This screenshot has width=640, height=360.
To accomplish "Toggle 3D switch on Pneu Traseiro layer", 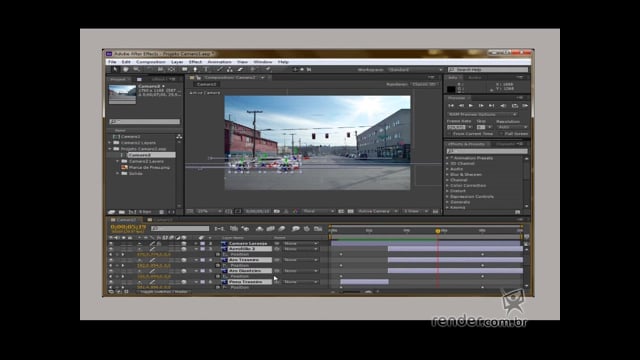I will click(x=184, y=282).
